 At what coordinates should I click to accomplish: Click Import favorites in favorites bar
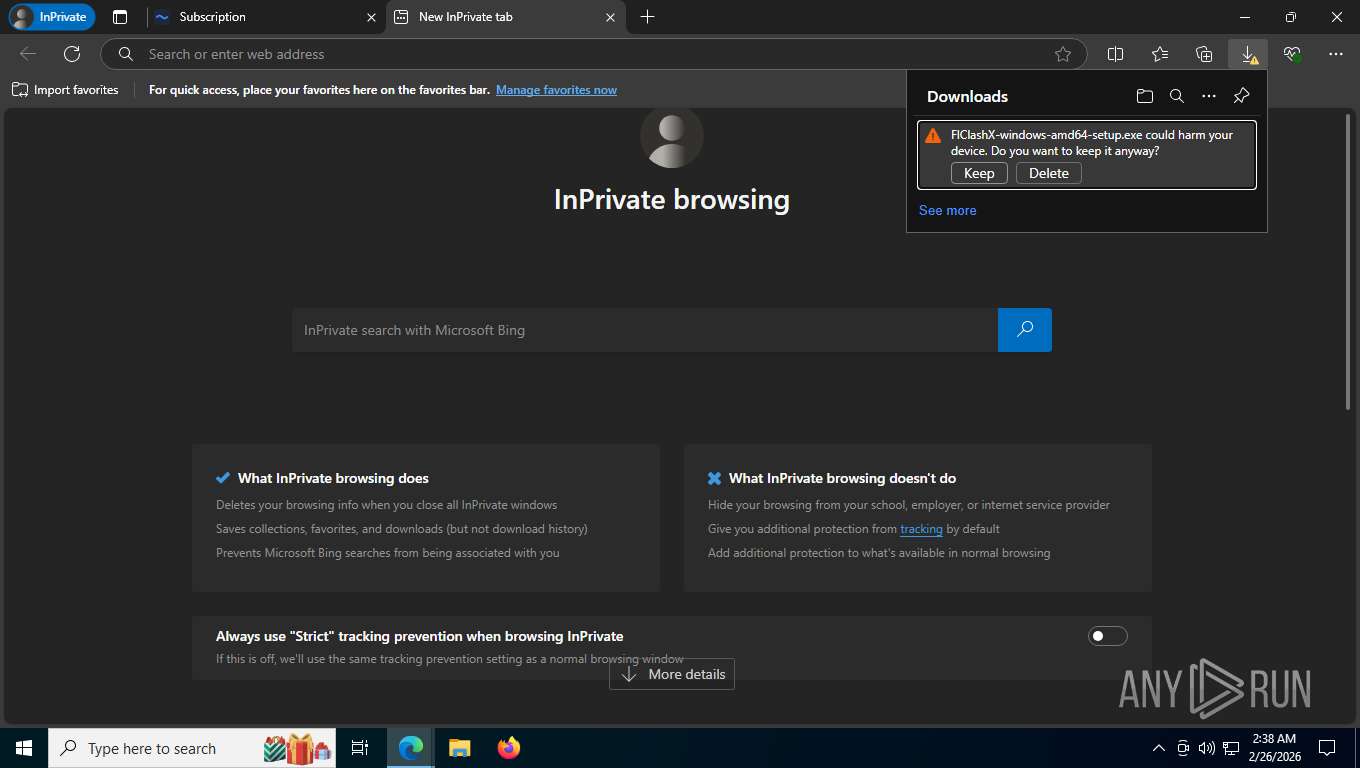tap(65, 90)
